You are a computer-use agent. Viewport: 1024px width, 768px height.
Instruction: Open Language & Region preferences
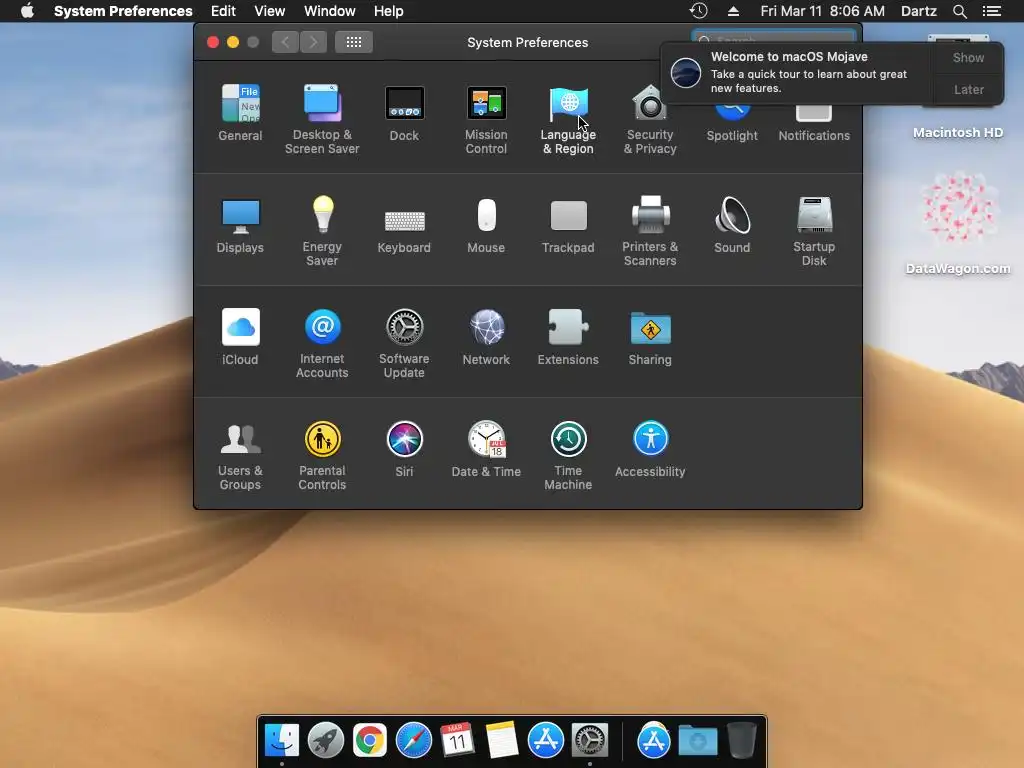568,119
